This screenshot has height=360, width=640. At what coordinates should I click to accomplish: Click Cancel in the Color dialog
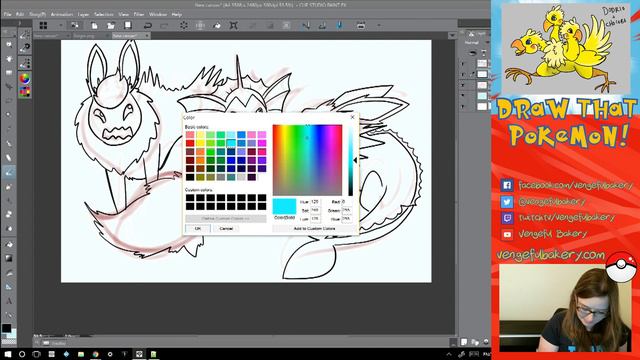tap(226, 228)
